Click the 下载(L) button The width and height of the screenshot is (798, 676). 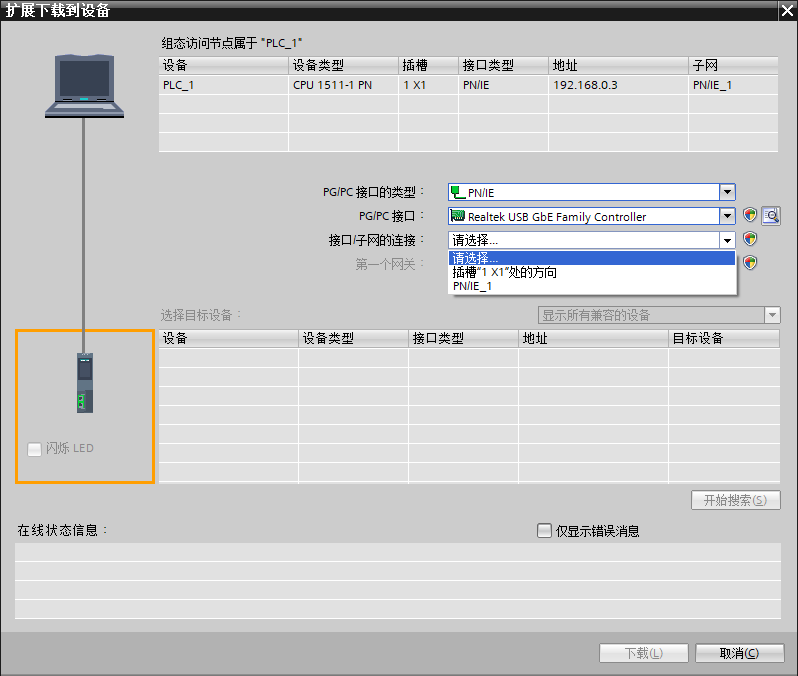[x=644, y=653]
